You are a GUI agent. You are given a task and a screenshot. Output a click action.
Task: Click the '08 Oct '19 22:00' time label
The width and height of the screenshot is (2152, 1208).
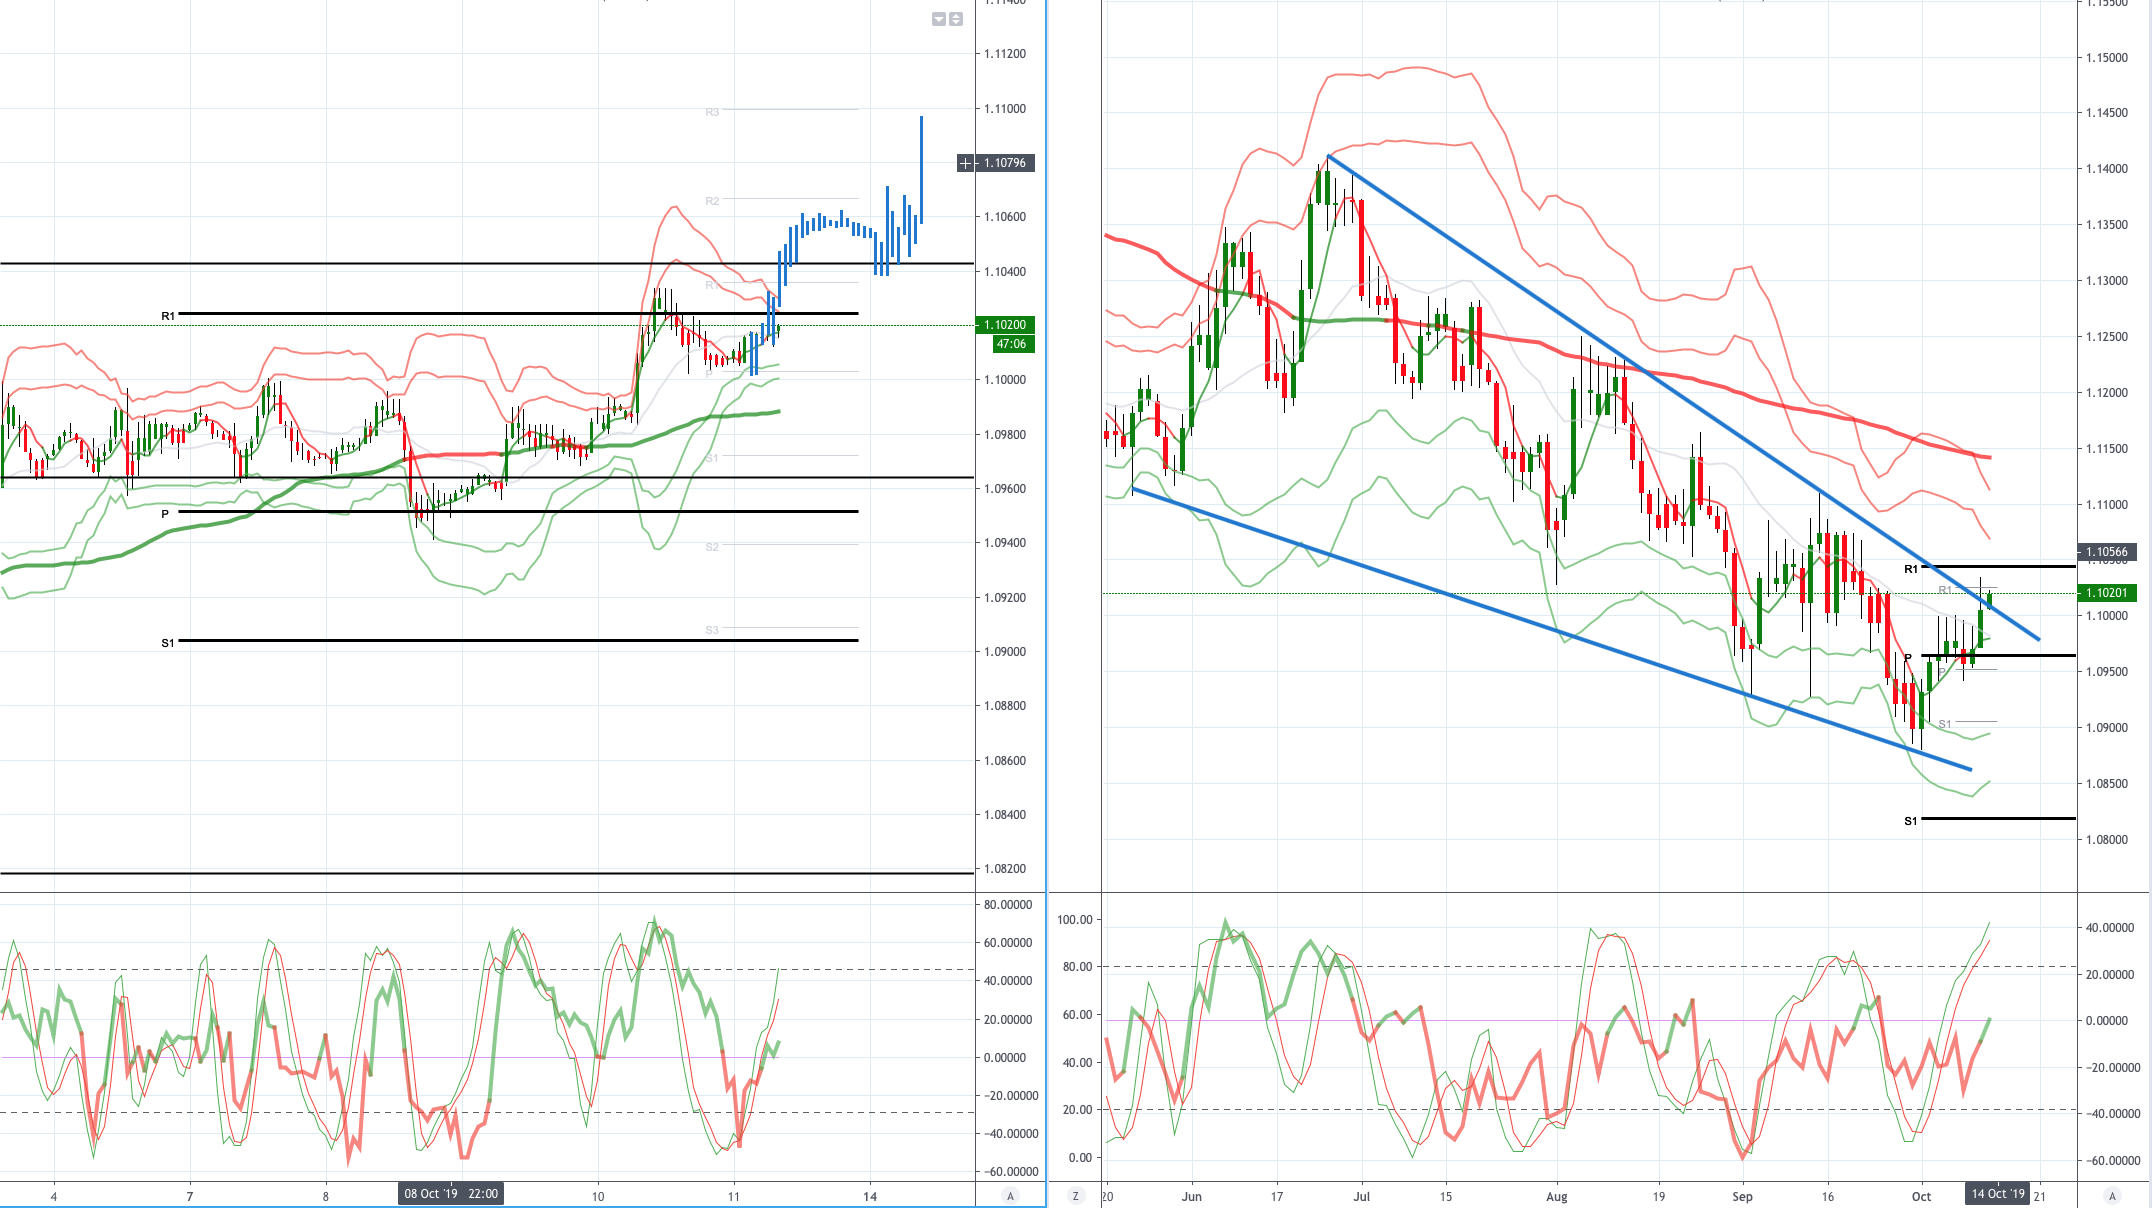451,1194
